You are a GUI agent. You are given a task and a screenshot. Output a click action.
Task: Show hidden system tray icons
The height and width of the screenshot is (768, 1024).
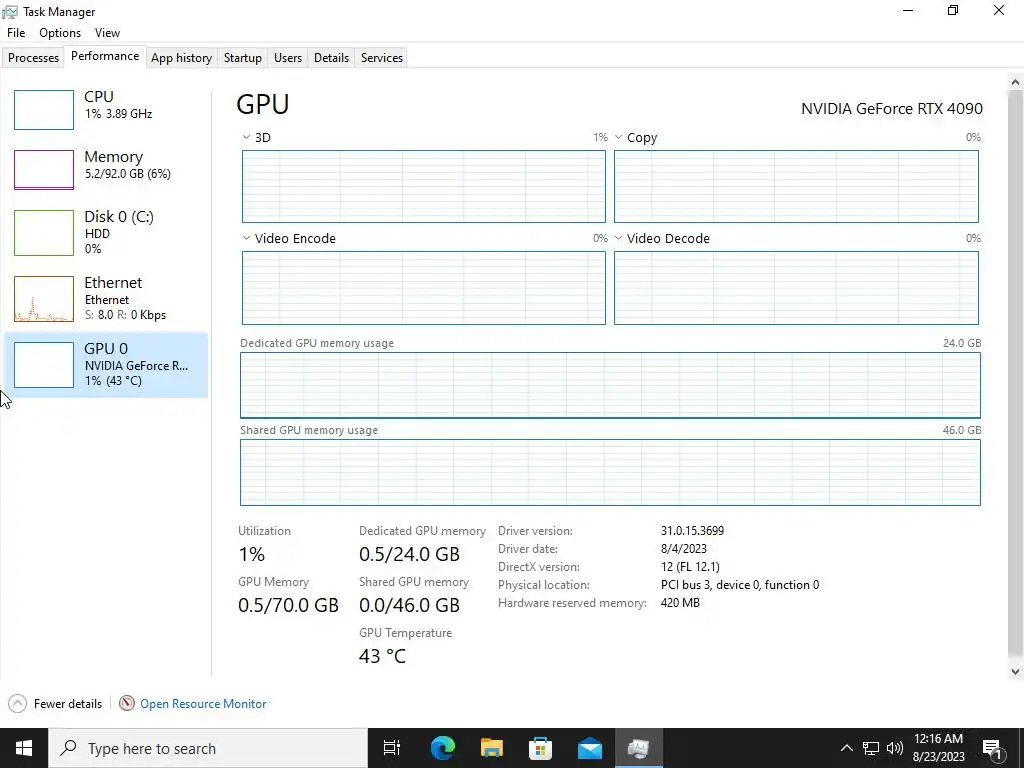846,748
